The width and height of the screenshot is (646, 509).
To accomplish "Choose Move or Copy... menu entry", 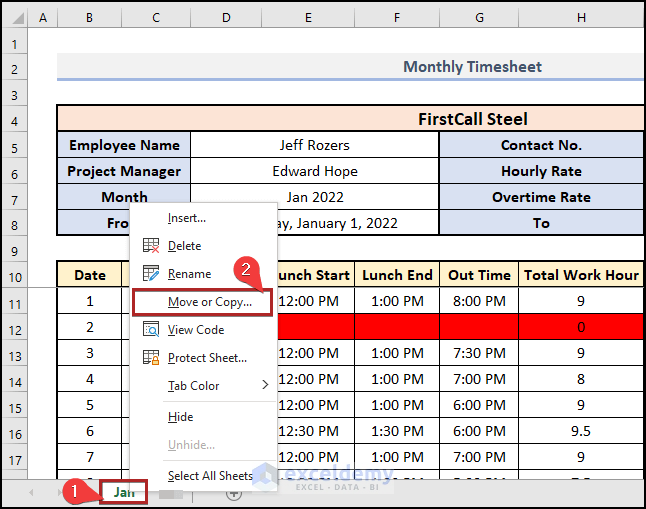I will [202, 302].
